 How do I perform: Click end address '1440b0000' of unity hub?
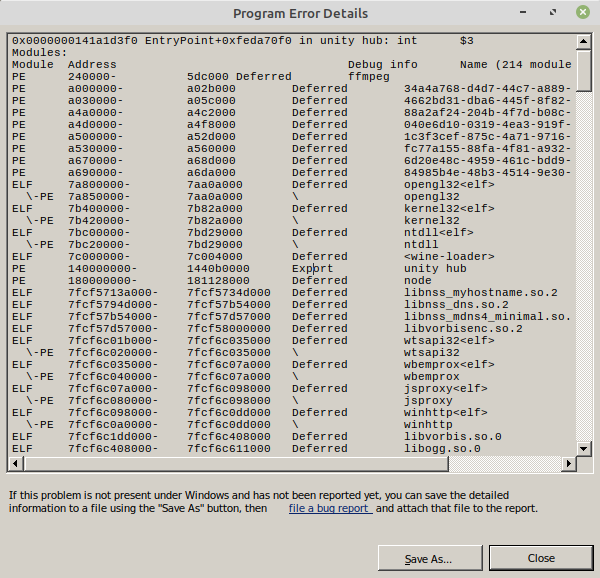(x=218, y=269)
